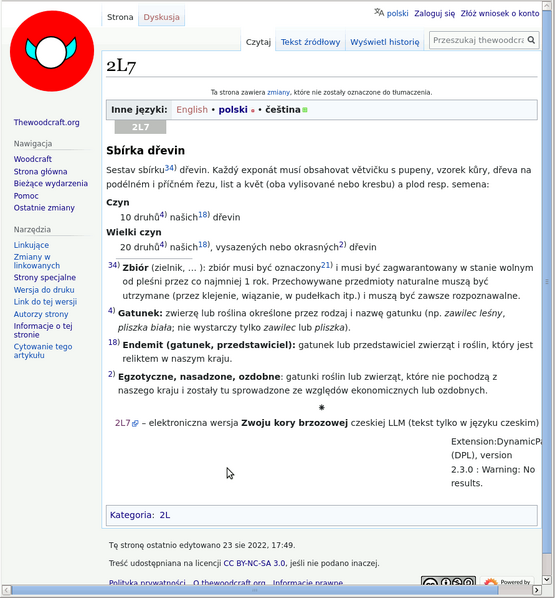
Task: Open Strona główna sidebar link
Action: 40,172
